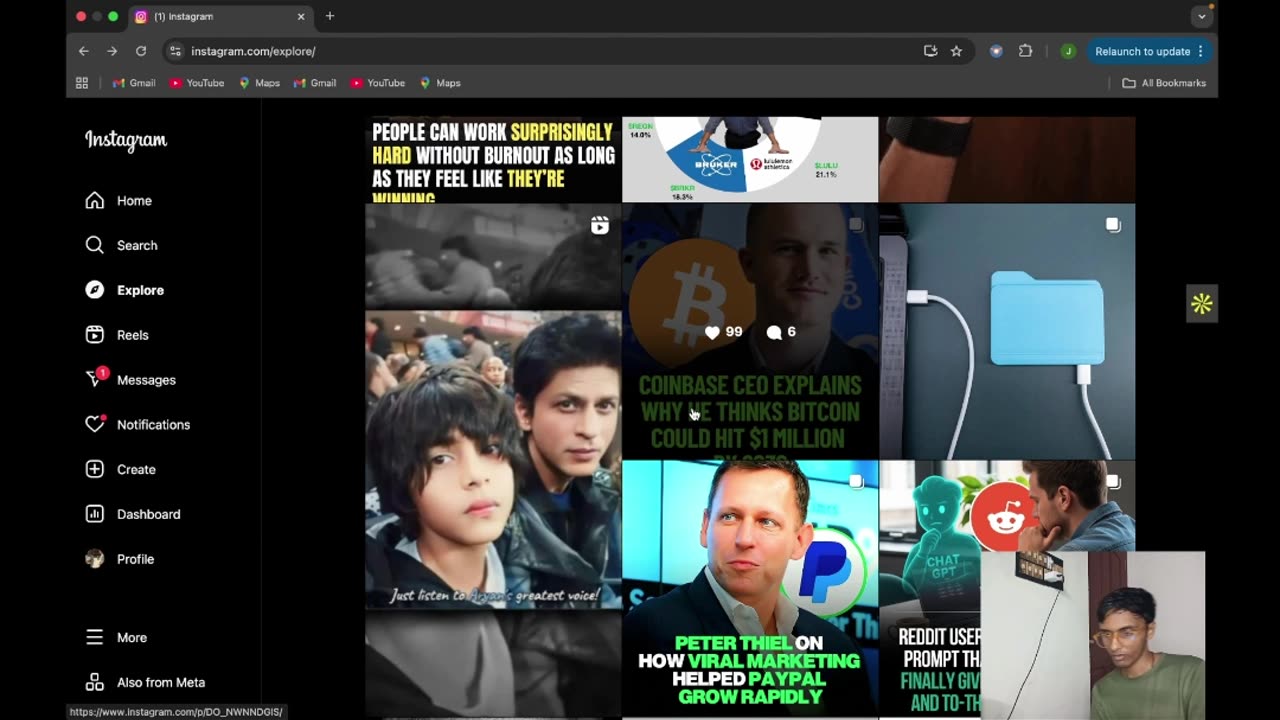Open second Maps bookmark

(440, 83)
